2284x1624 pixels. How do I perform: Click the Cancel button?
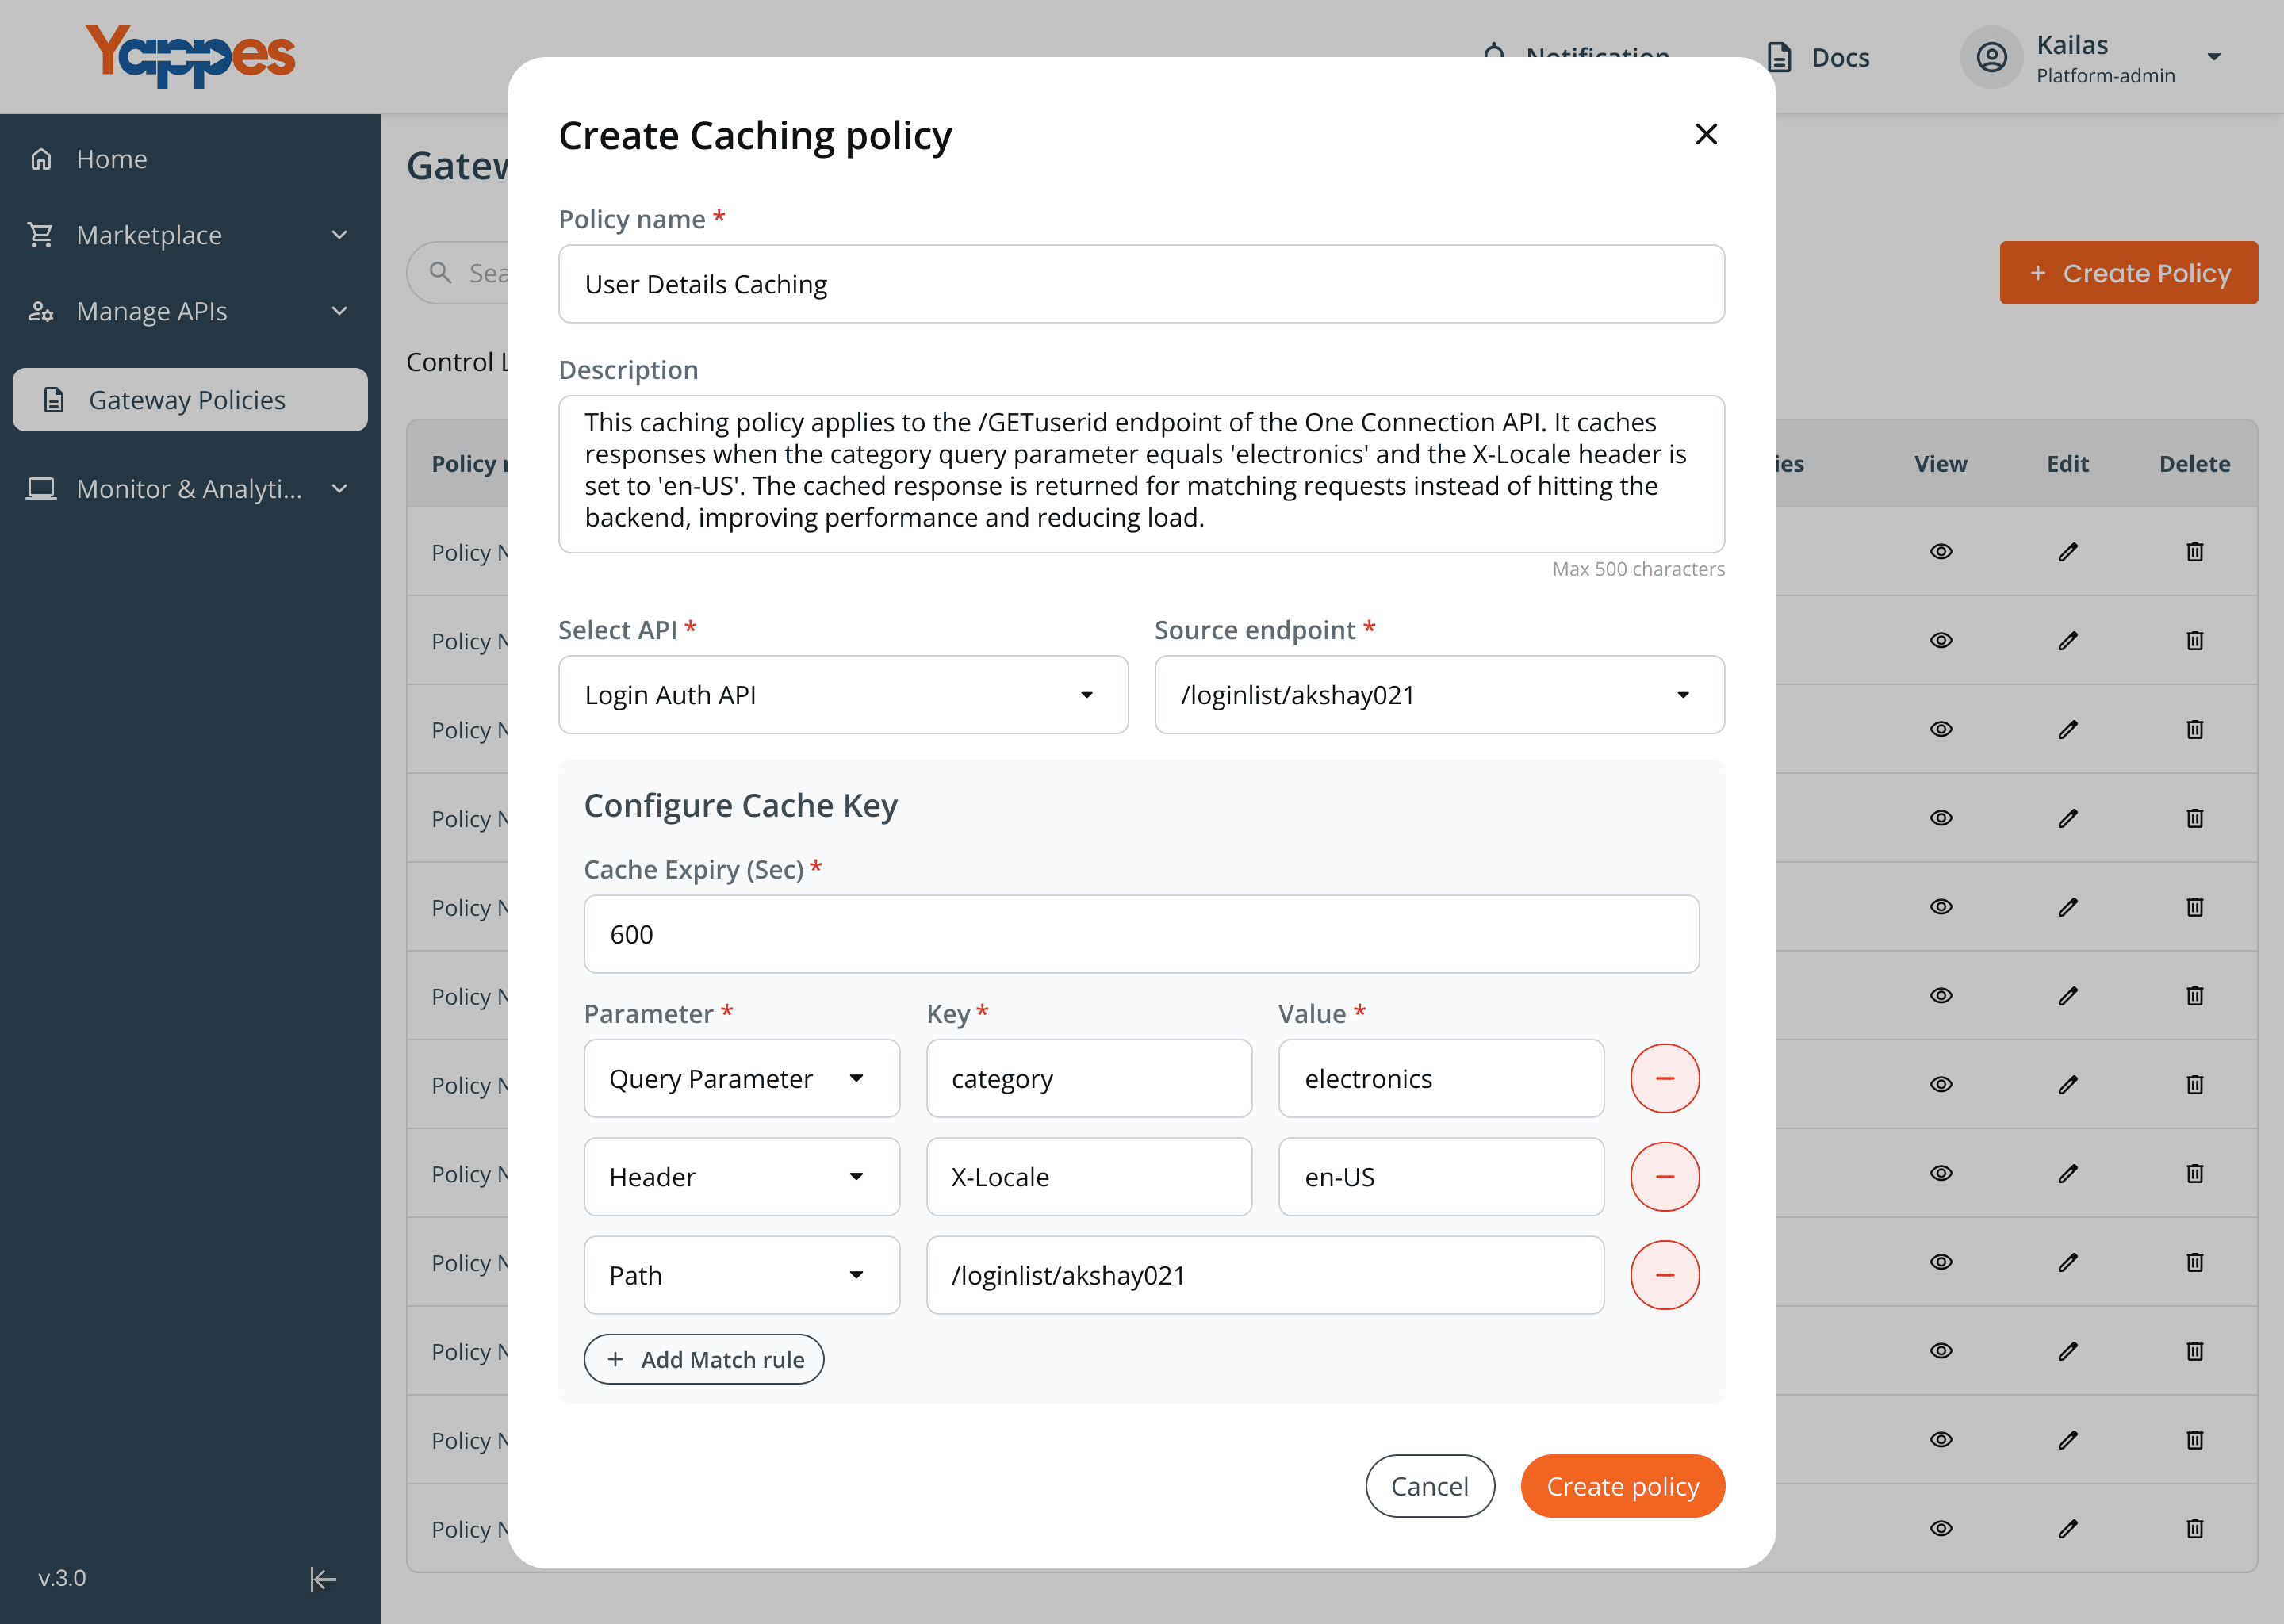coord(1430,1486)
